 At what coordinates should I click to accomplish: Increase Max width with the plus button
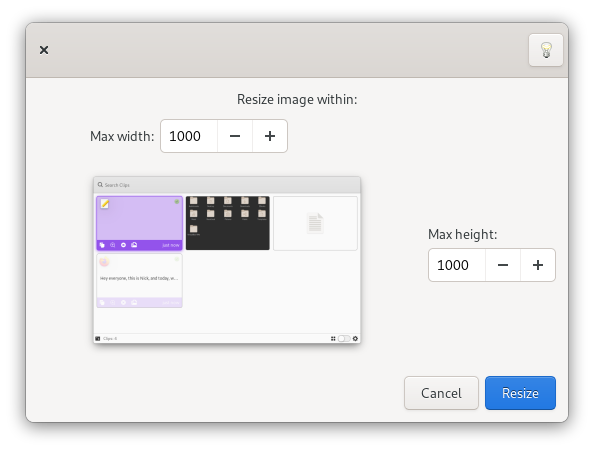click(270, 136)
